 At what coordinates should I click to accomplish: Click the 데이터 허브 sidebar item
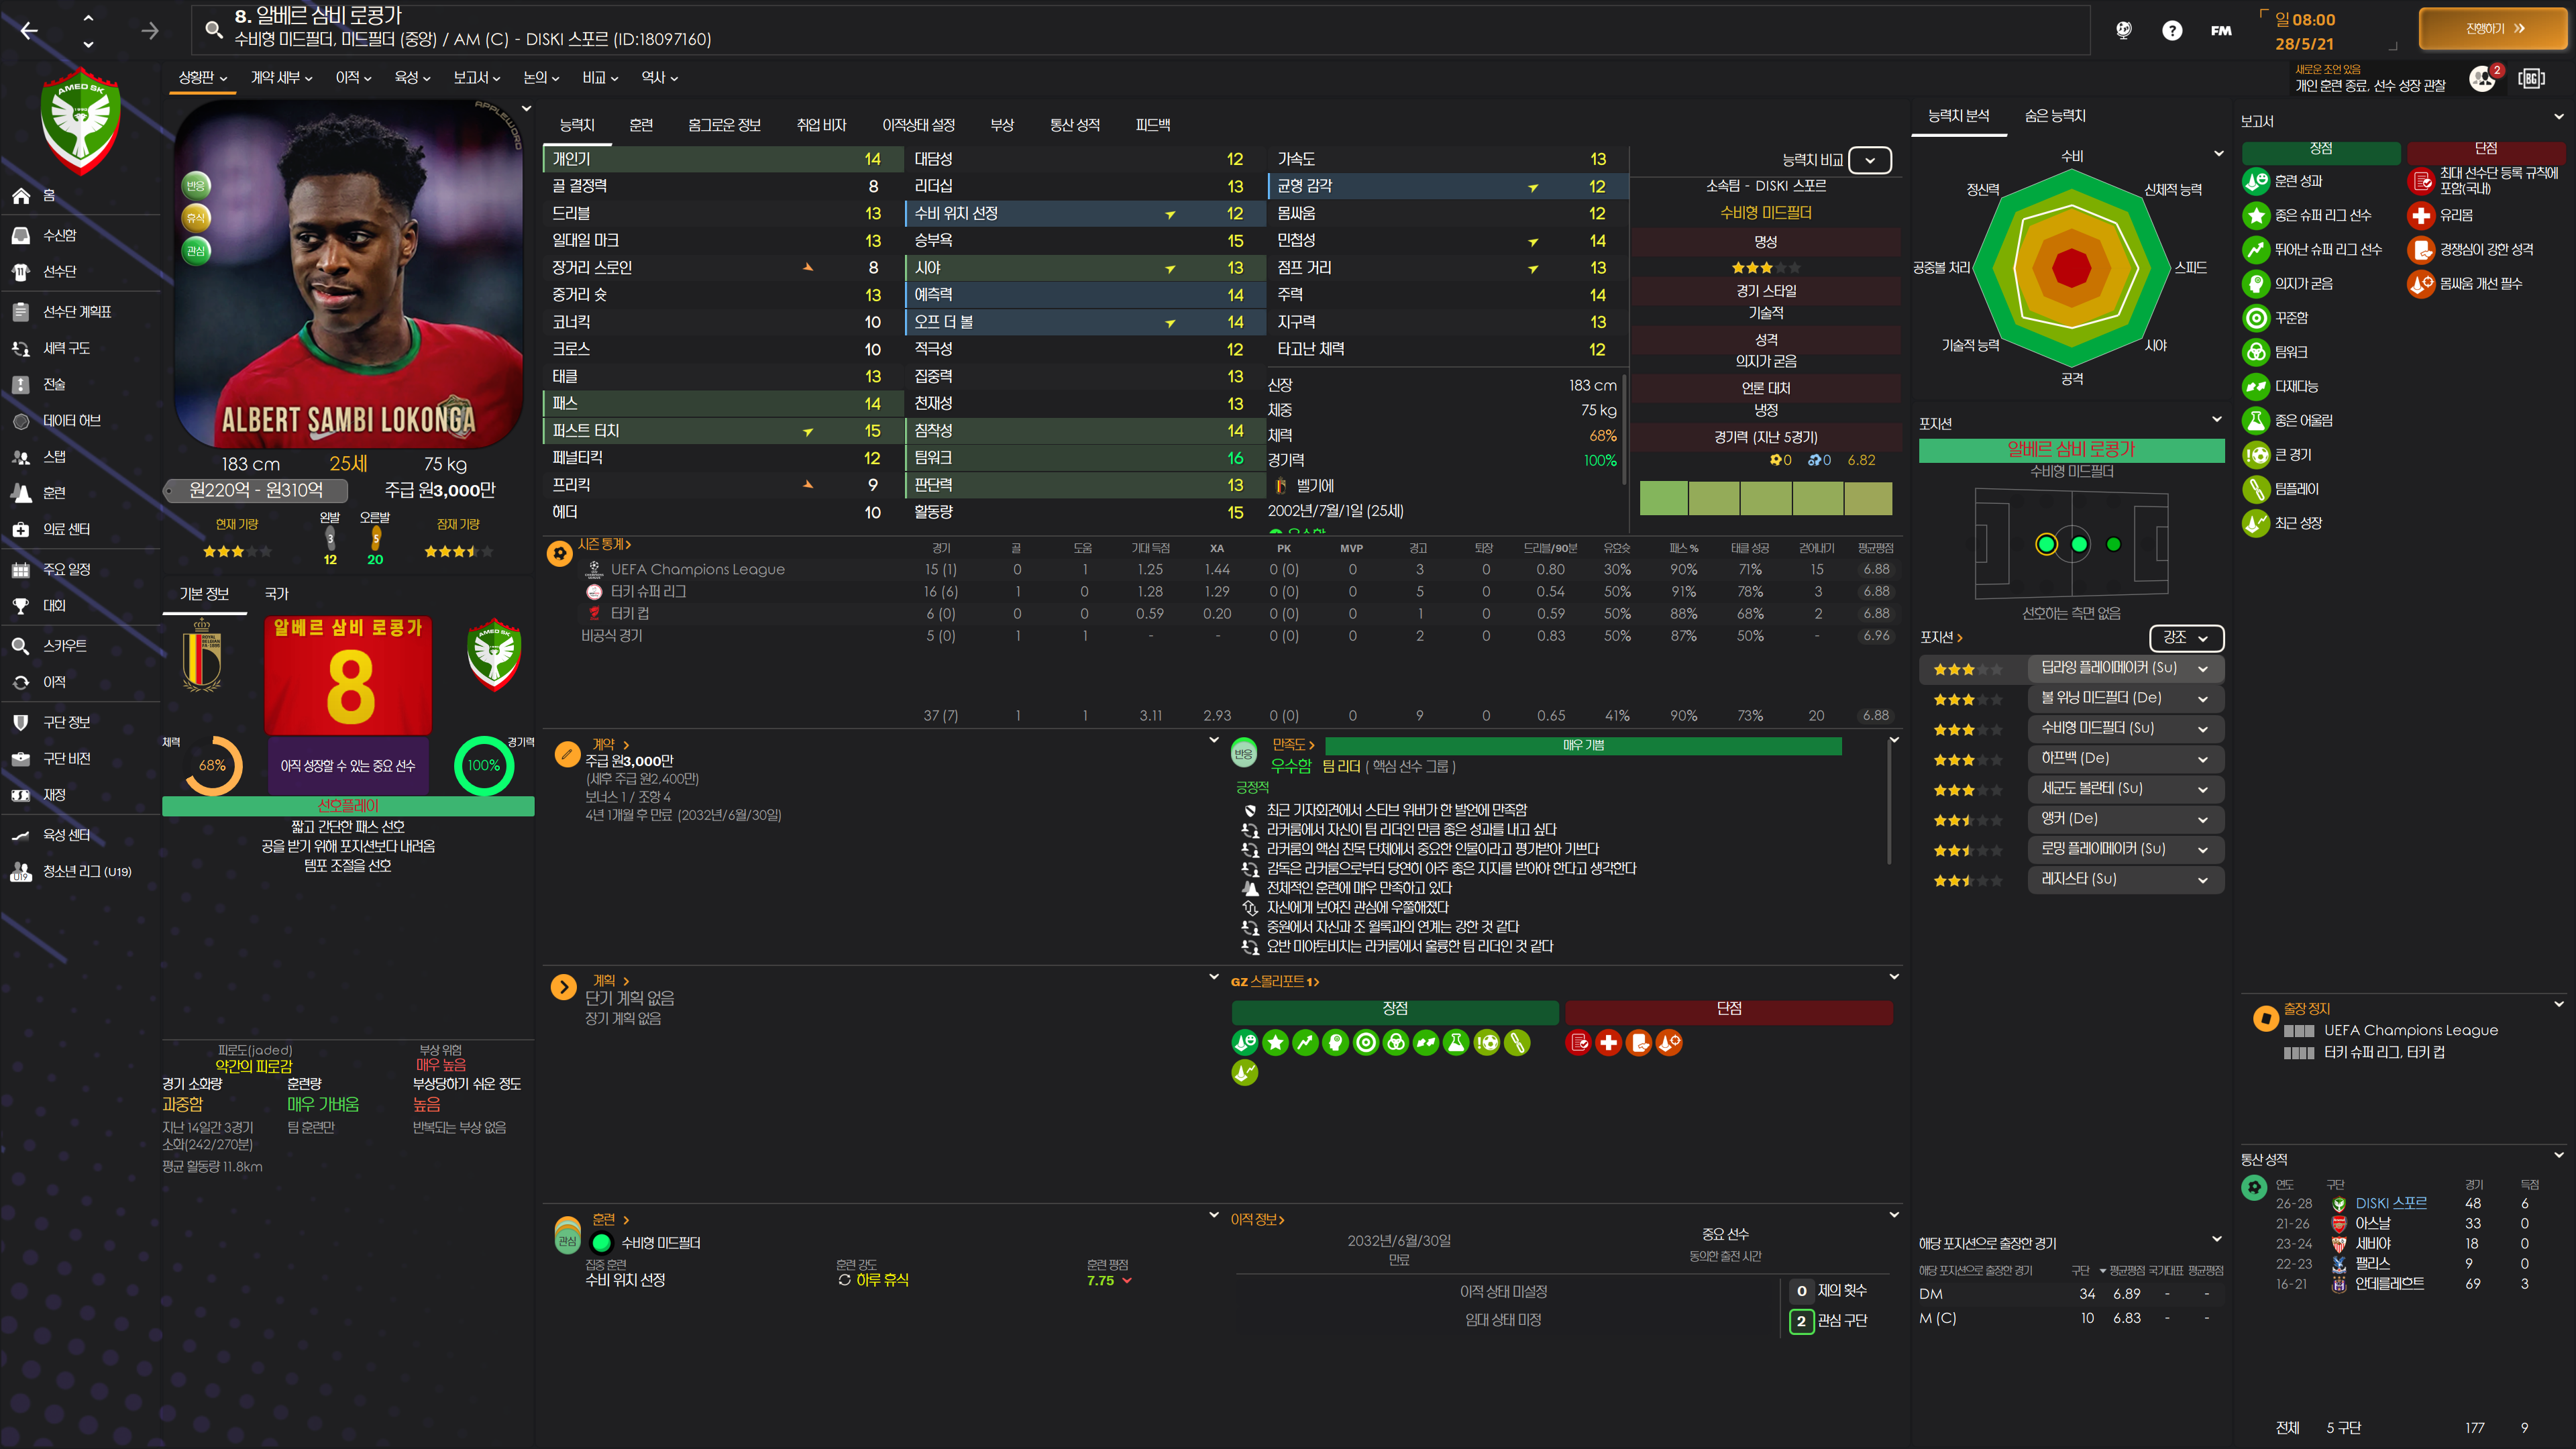tap(71, 421)
